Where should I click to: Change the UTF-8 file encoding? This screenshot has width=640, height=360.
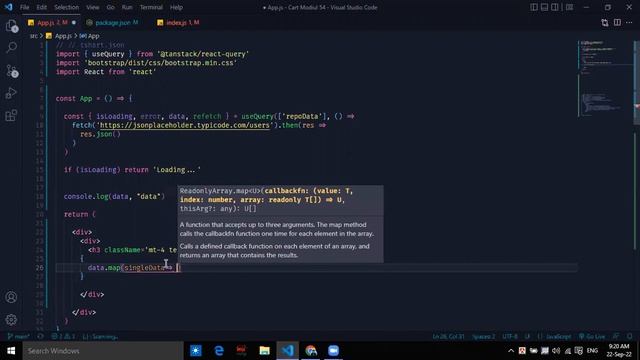510,337
